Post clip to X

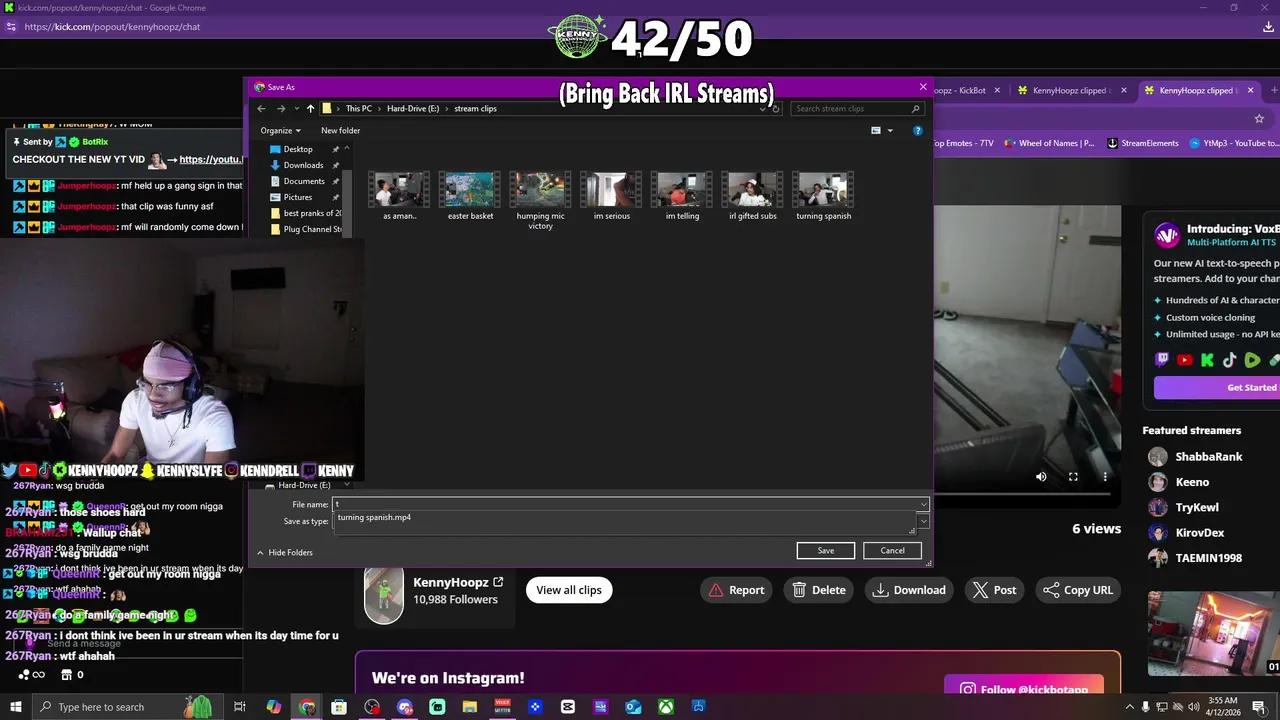995,590
